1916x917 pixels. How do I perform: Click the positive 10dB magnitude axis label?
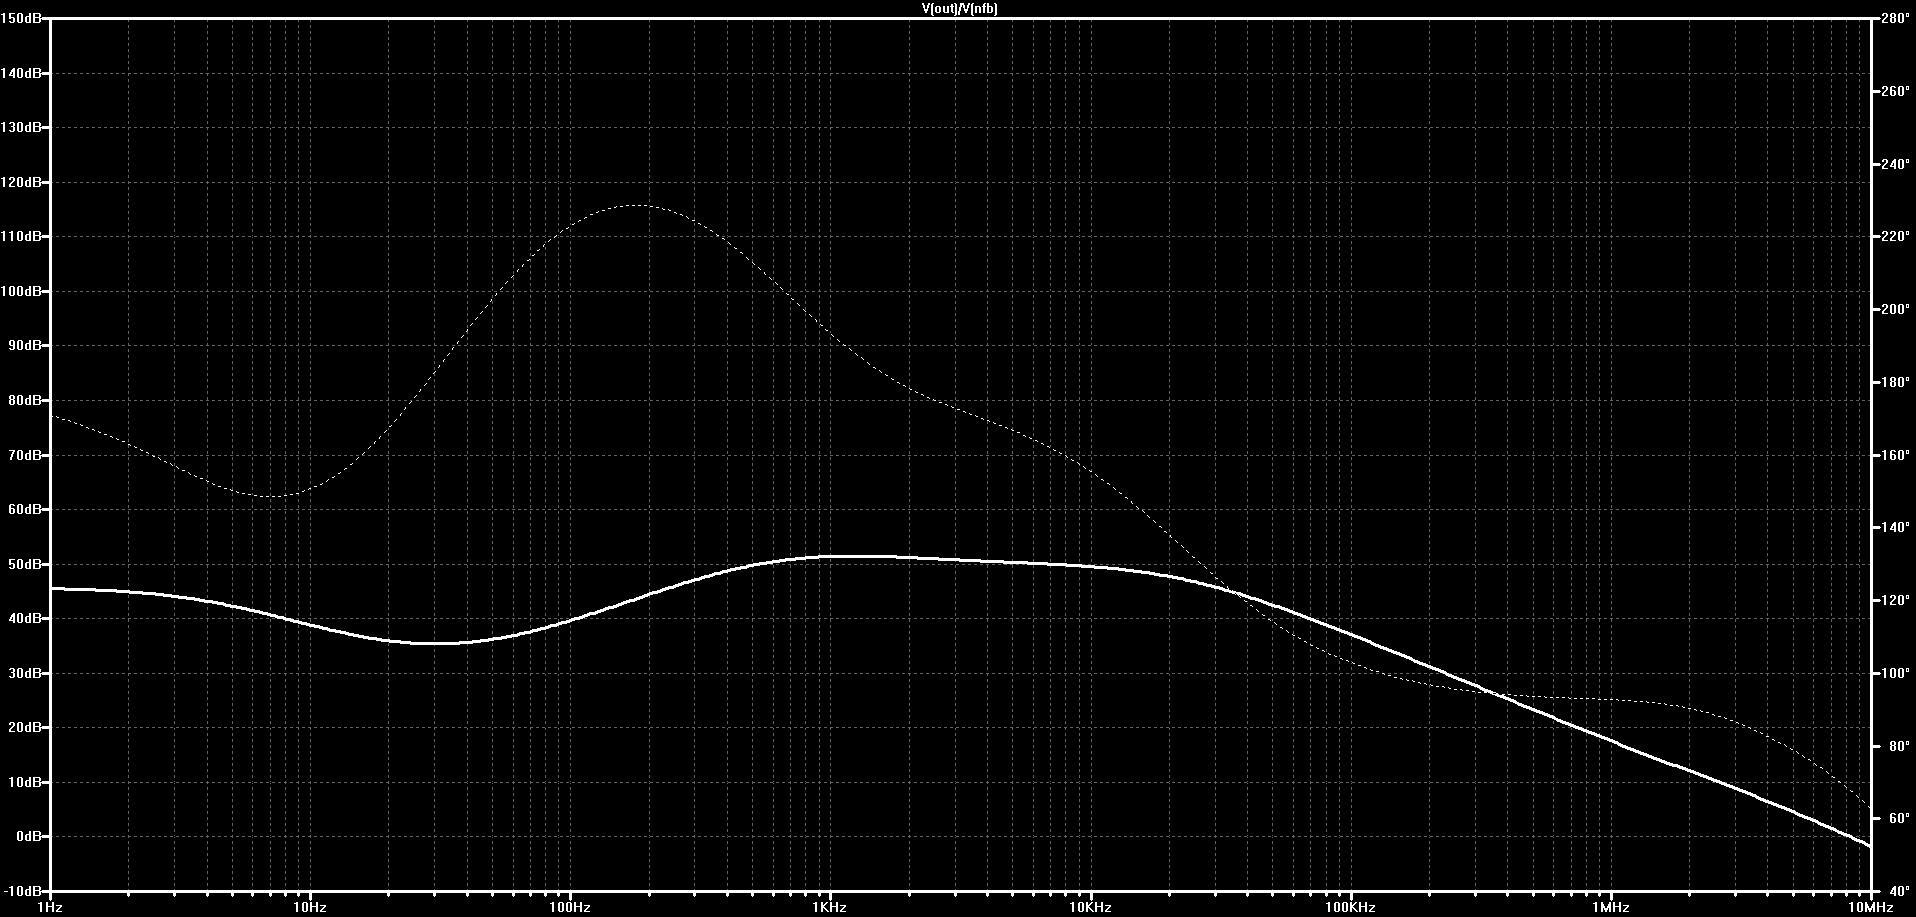click(24, 782)
